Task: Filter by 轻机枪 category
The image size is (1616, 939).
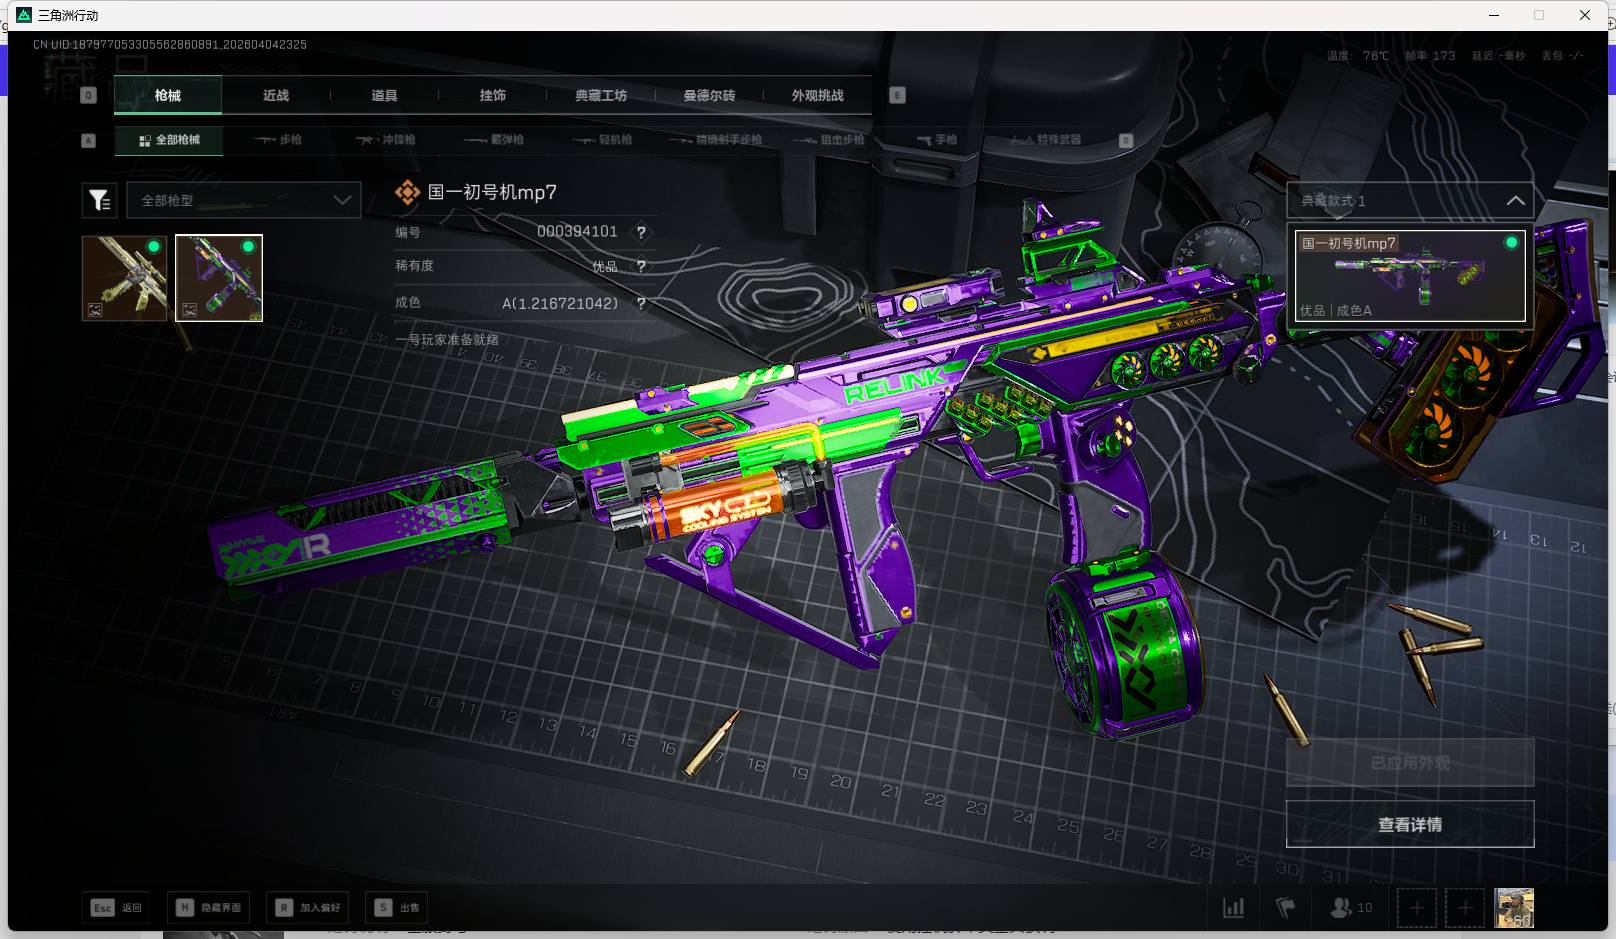Action: (x=602, y=140)
